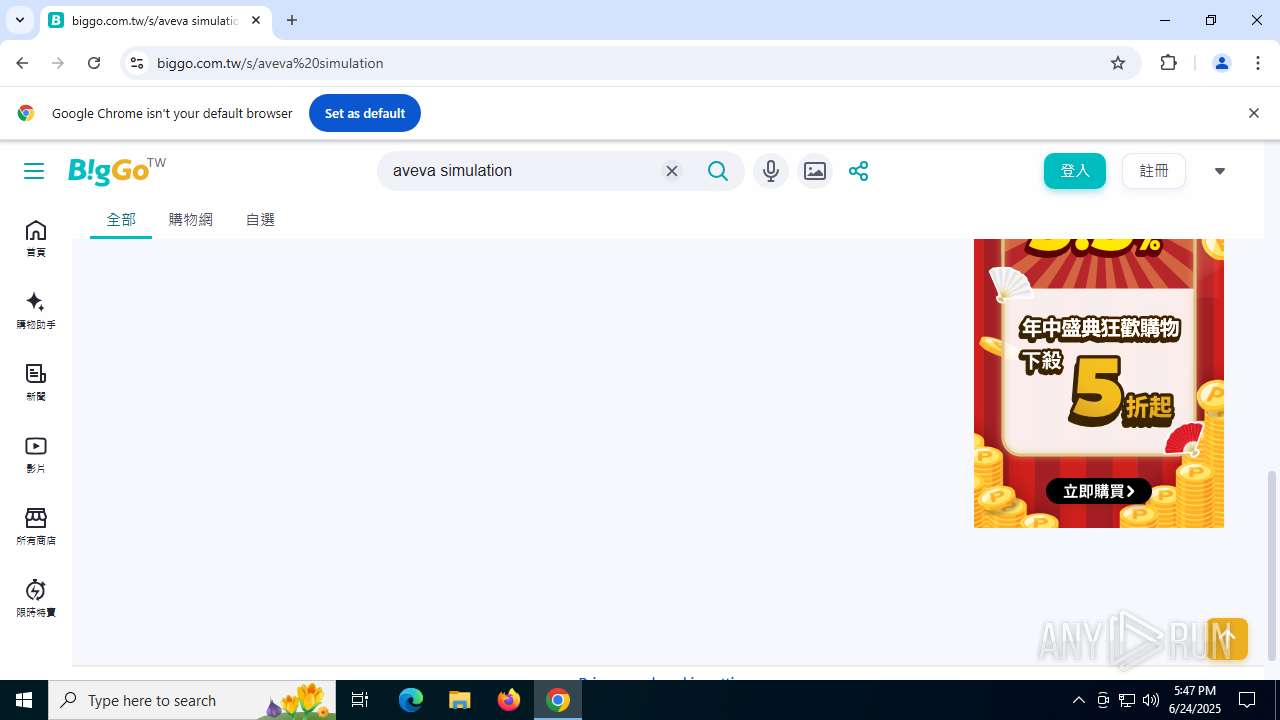Screen dimensions: 1280x720
Task: Reload the page
Action: point(94,63)
